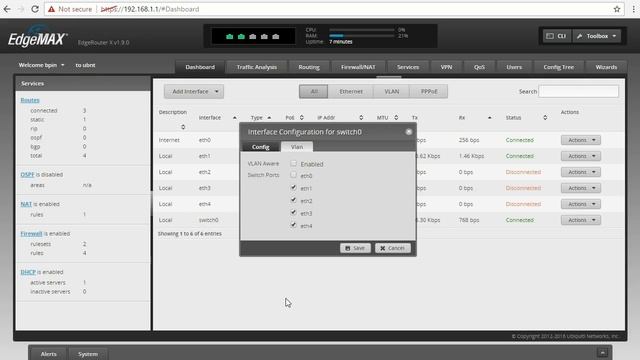Image resolution: width=640 pixels, height=360 pixels.
Task: Cancel the interface configuration dialog
Action: pos(393,248)
